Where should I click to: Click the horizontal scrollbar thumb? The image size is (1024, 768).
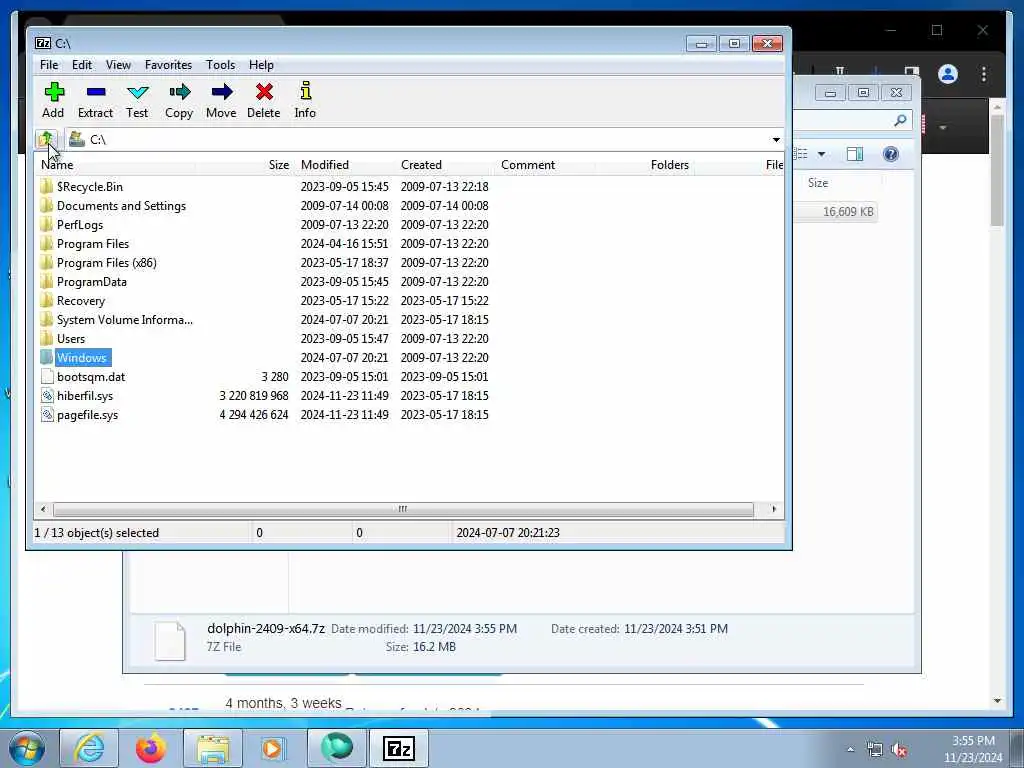coord(403,509)
